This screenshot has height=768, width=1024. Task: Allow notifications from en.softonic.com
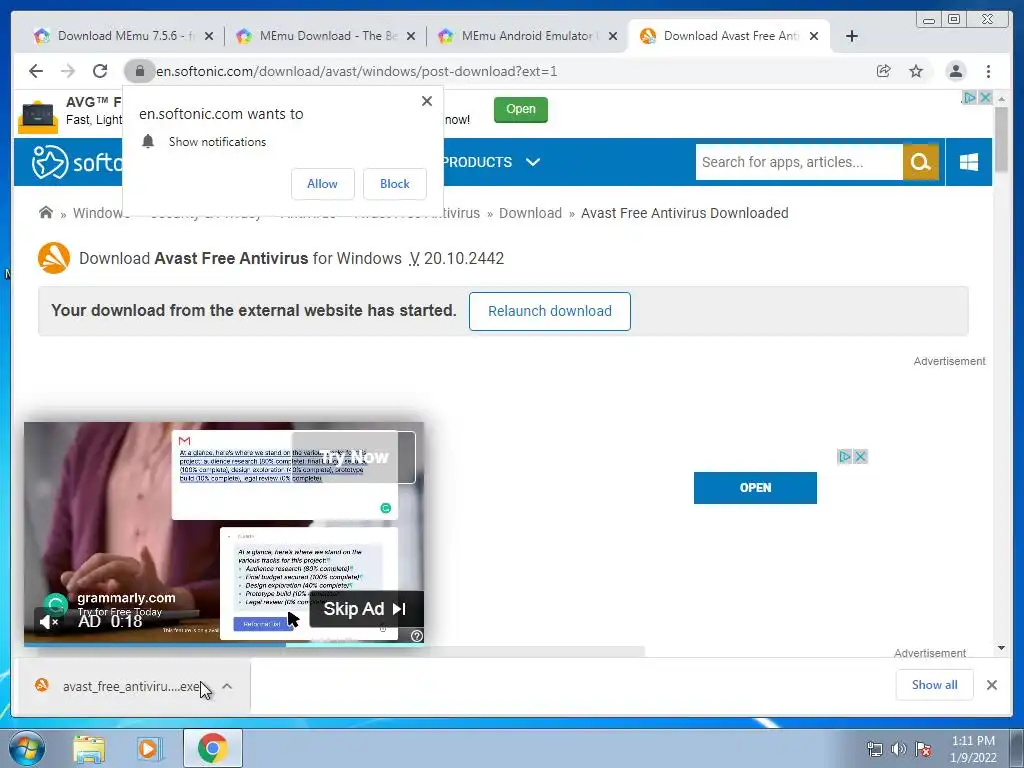[323, 184]
